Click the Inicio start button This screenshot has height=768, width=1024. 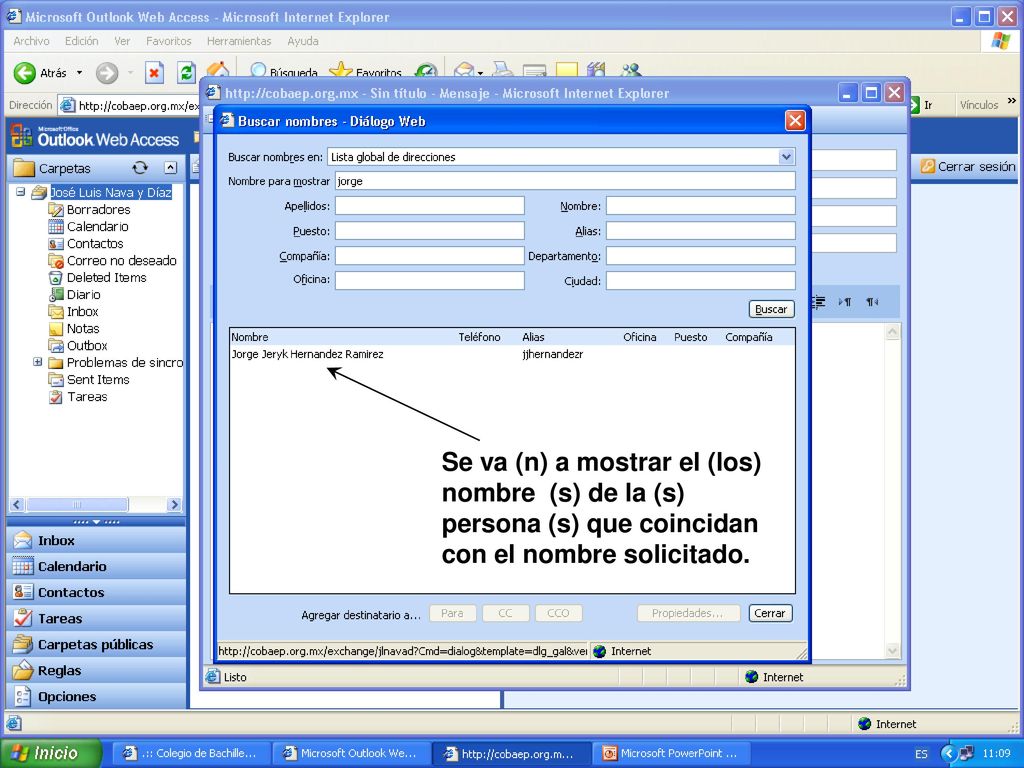click(x=51, y=753)
